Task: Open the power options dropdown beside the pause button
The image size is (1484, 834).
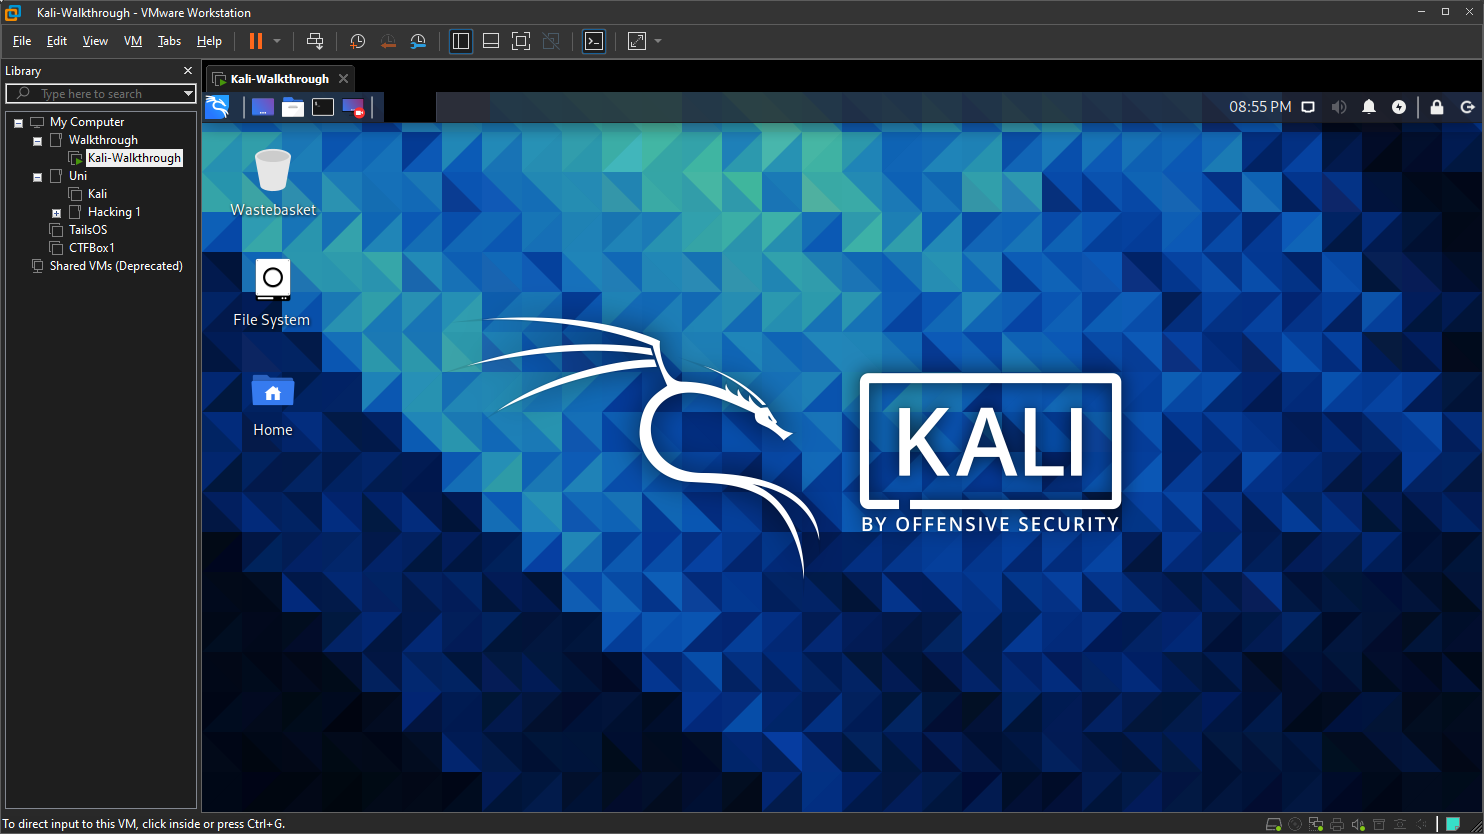Action: [x=277, y=41]
